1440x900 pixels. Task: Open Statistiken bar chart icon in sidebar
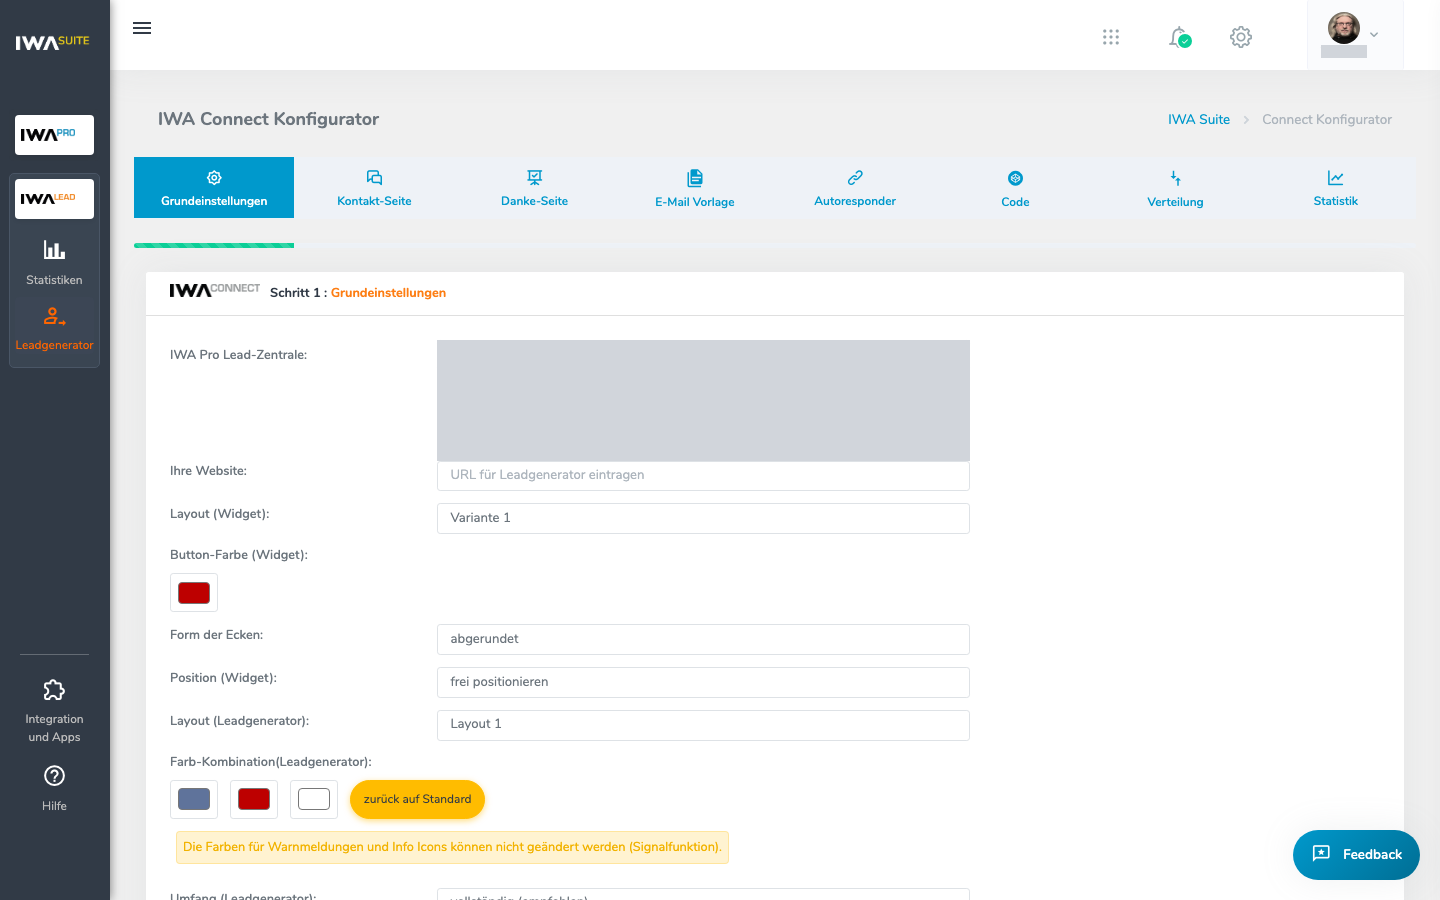(x=54, y=250)
